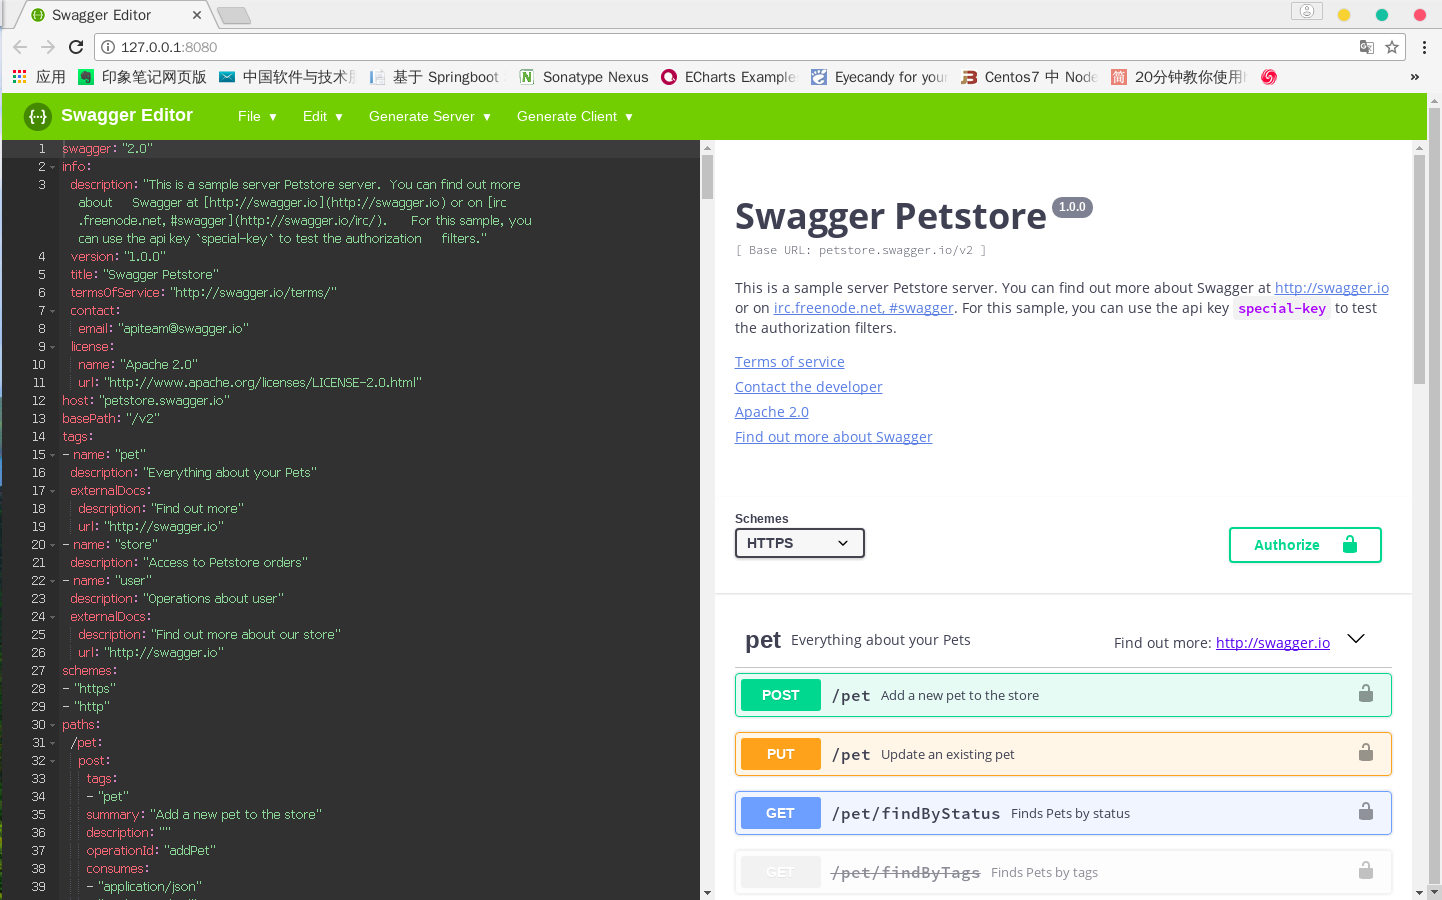Click the translate page icon

(1367, 47)
